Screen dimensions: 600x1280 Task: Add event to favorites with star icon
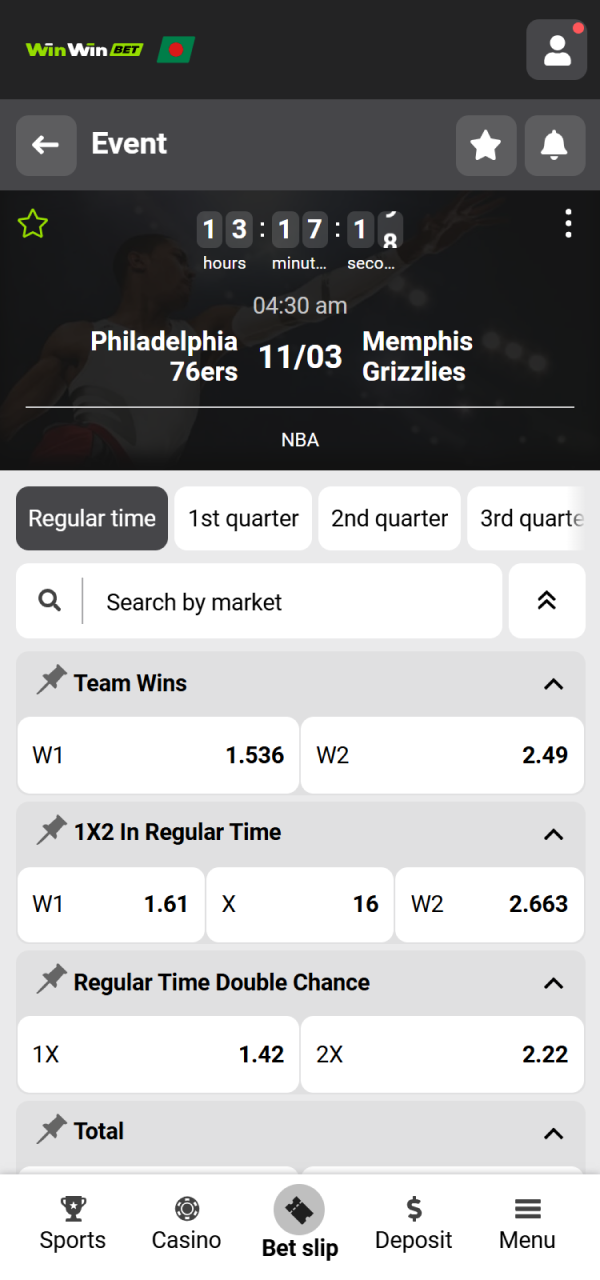click(x=486, y=145)
